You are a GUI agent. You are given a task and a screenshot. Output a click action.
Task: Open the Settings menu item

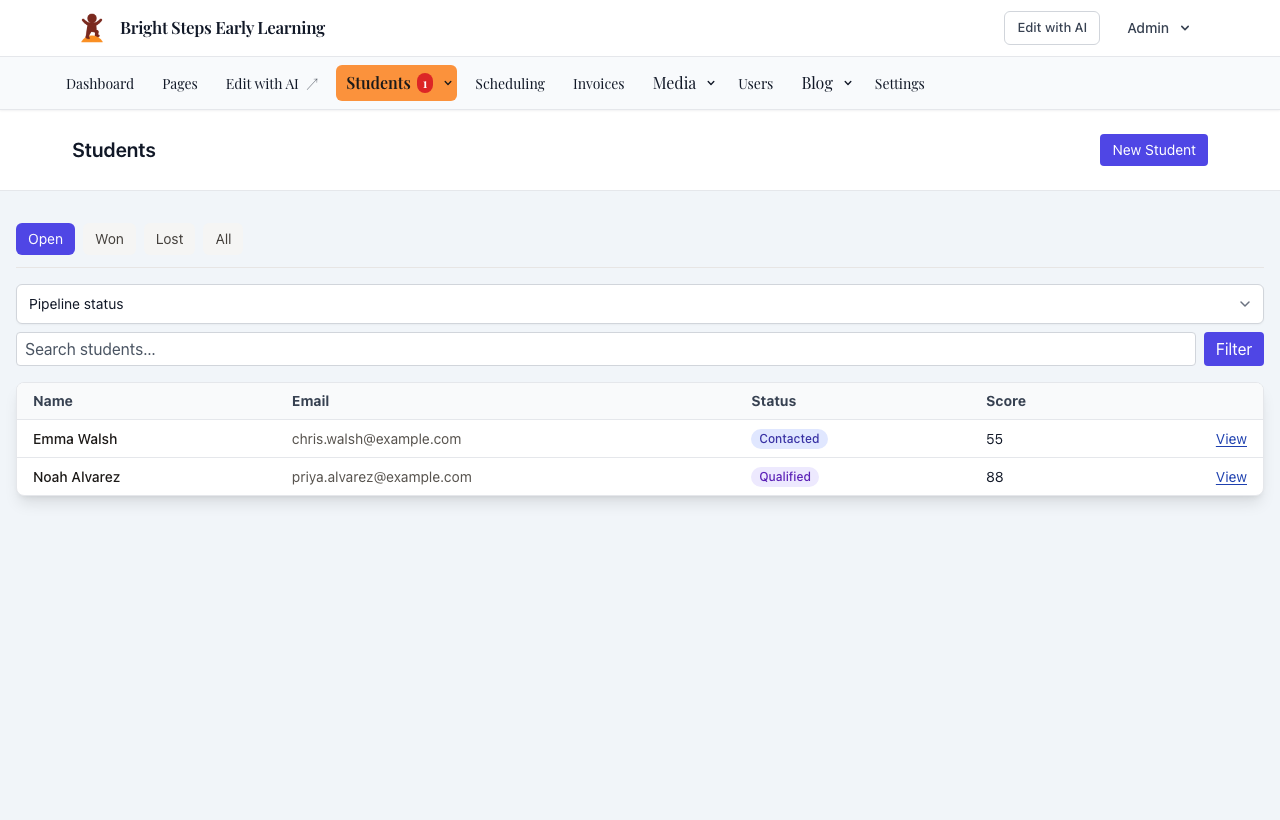coord(900,84)
